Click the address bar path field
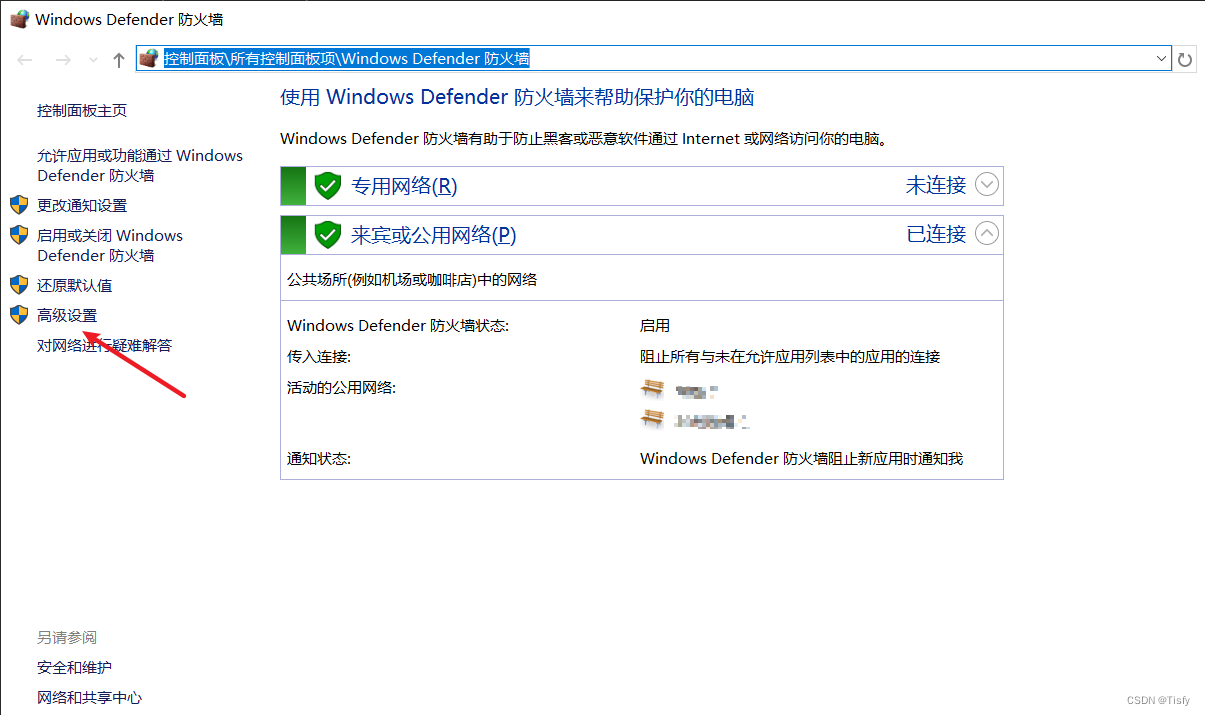This screenshot has width=1205, height=715. point(654,59)
